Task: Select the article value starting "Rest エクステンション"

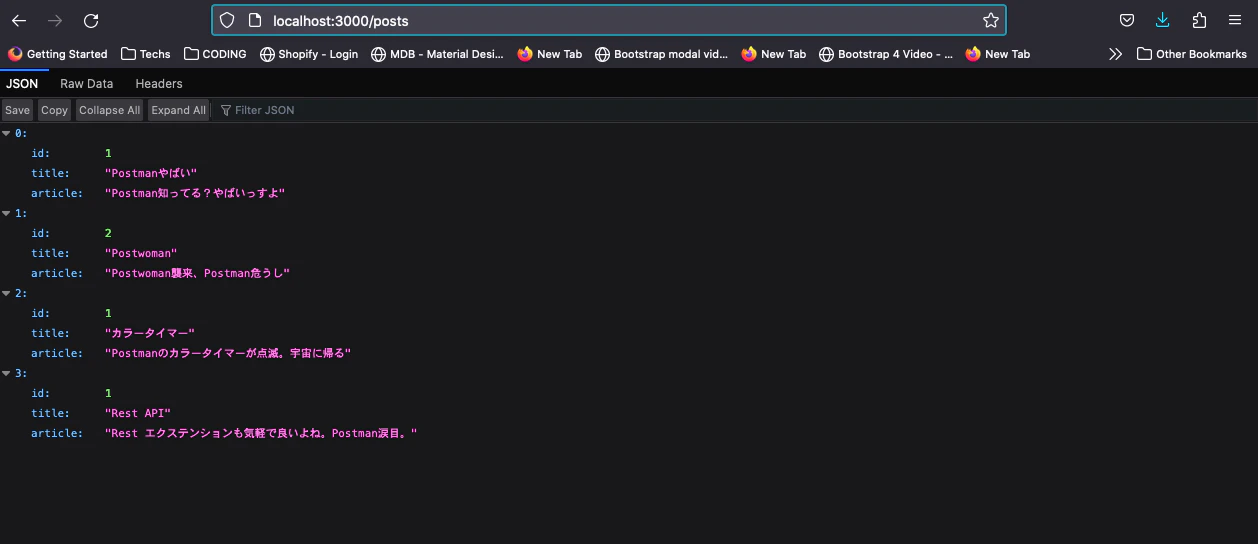Action: [261, 433]
